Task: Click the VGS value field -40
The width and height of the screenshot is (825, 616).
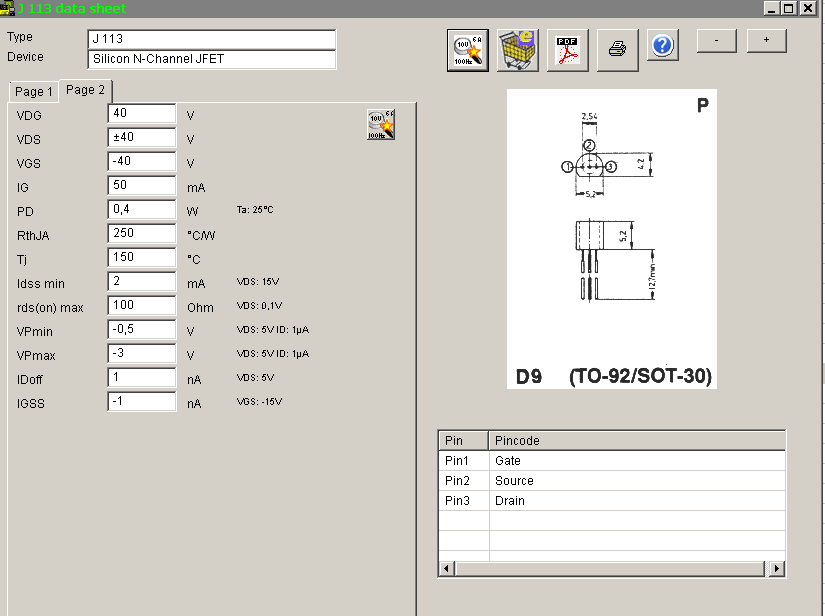Action: (142, 161)
